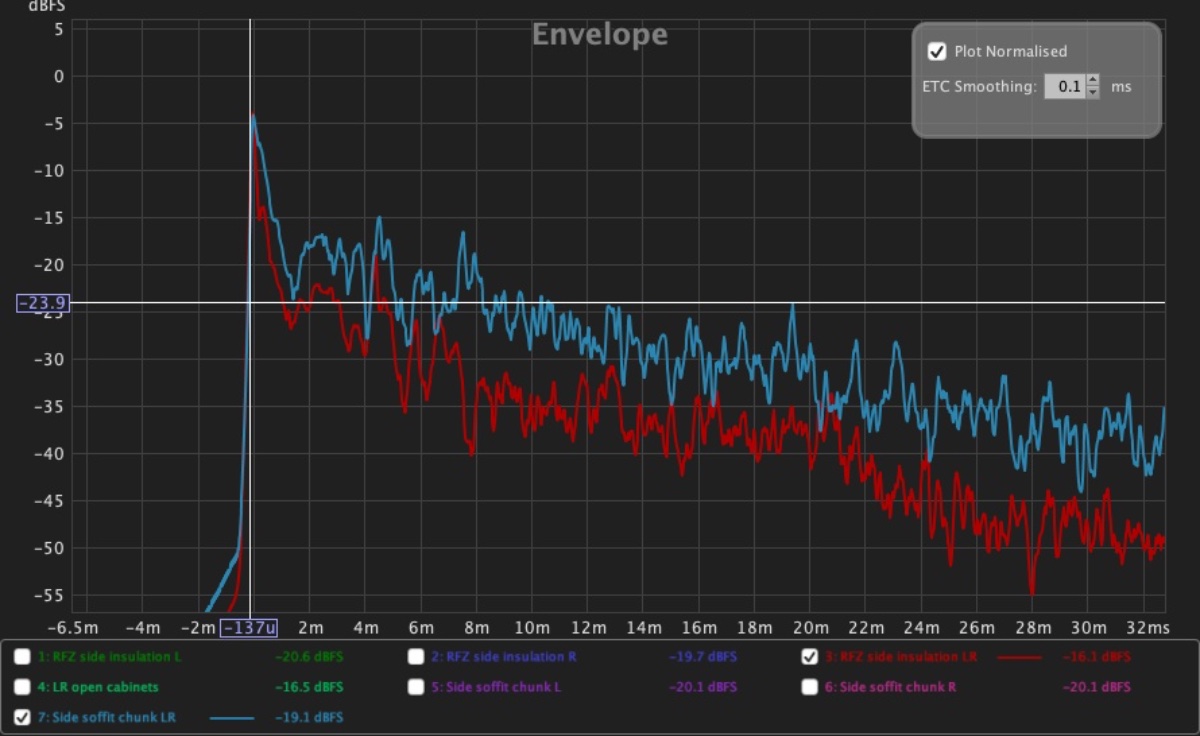Click the ETC Smoothing value field

click(x=1064, y=87)
